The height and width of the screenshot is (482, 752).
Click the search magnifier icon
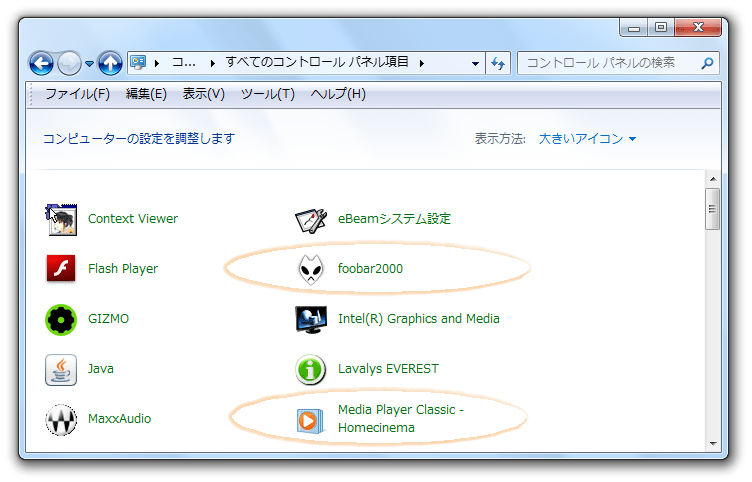point(707,63)
